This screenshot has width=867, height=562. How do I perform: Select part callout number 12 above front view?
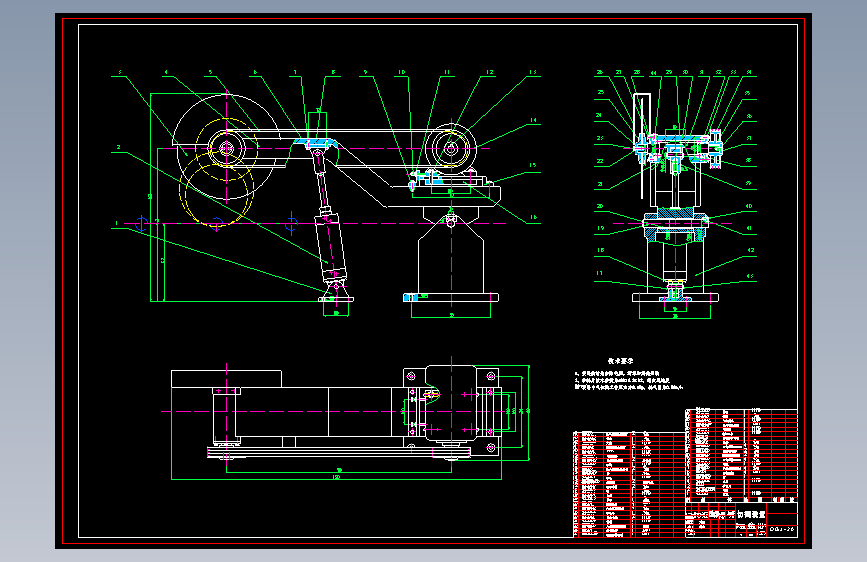click(490, 72)
